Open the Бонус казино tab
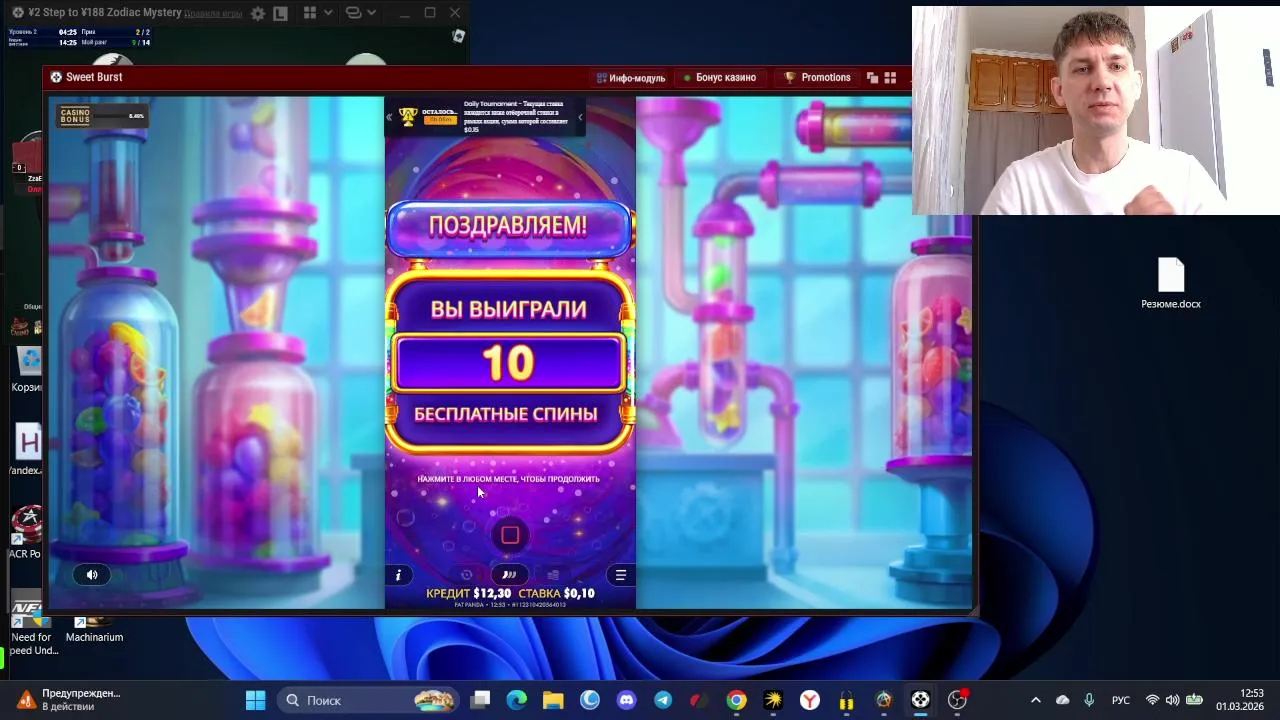1280x720 pixels. [719, 78]
